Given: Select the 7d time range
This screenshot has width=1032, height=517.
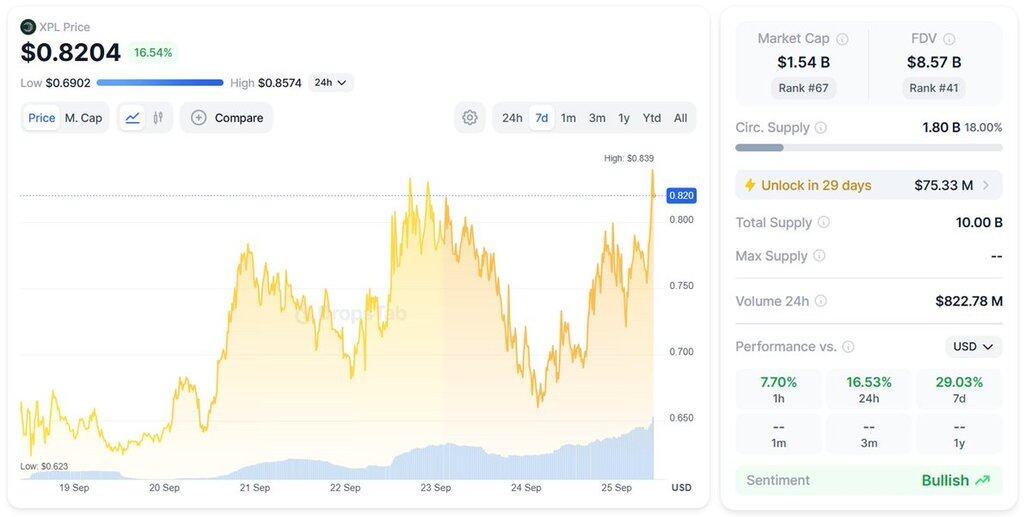Looking at the screenshot, I should [x=542, y=118].
